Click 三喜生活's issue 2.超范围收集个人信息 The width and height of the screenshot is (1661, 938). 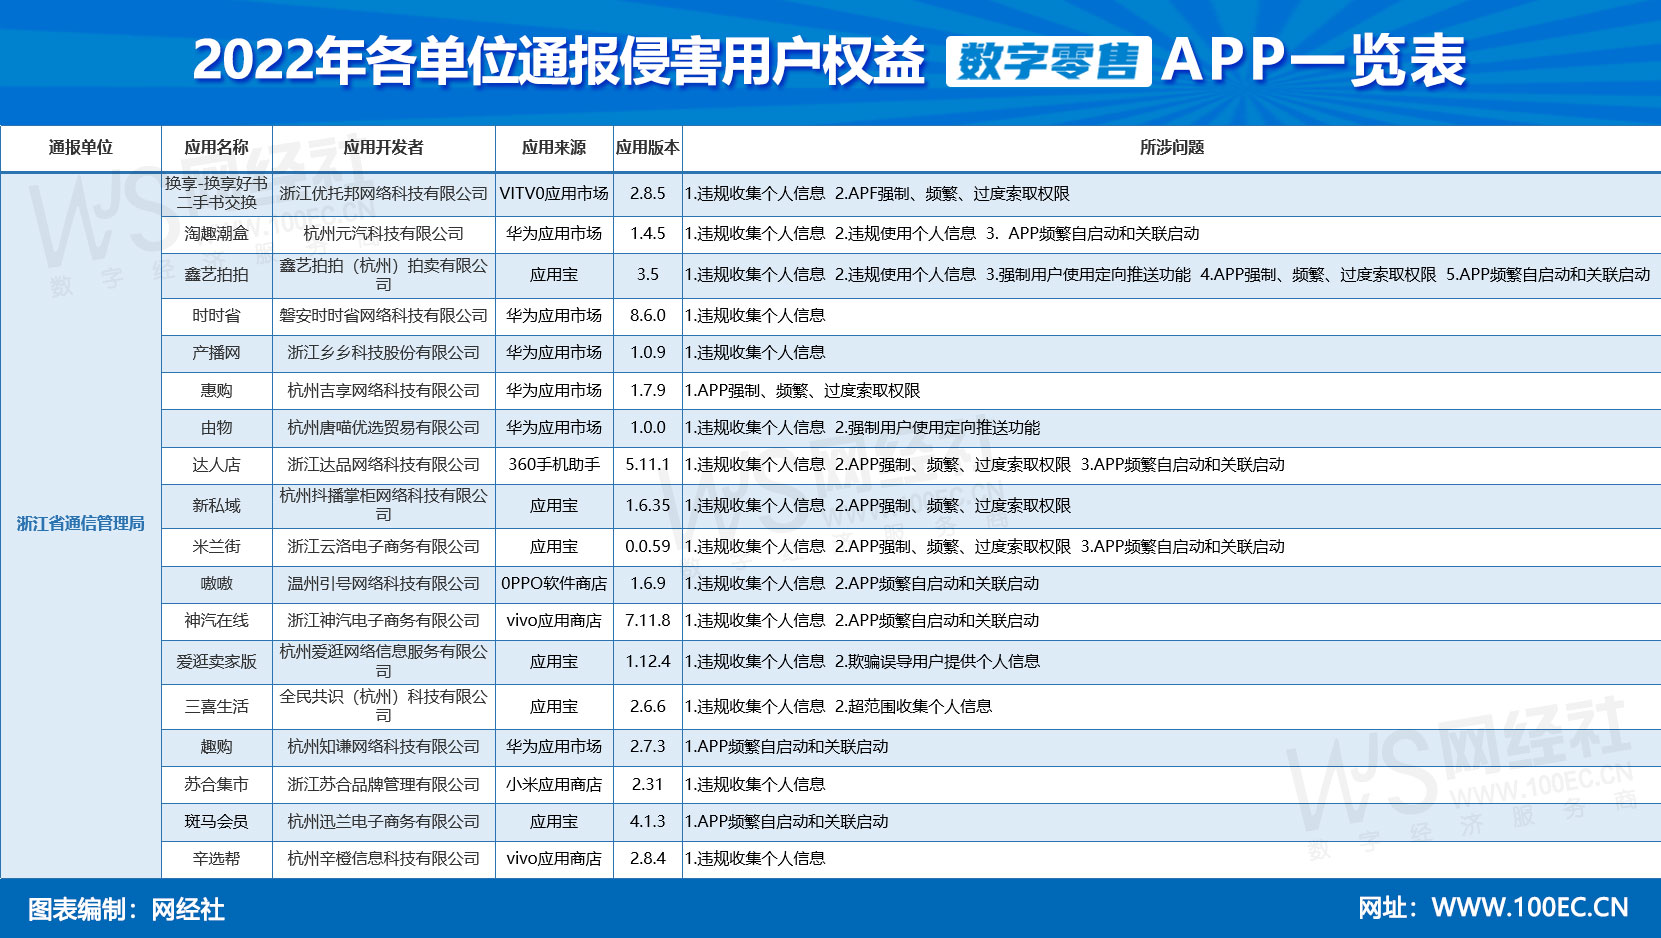(x=913, y=707)
